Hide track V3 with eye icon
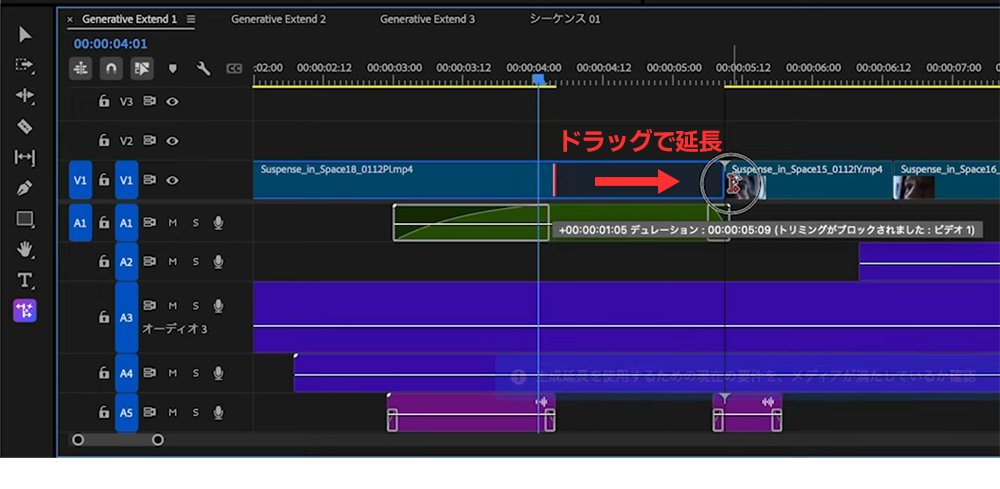The height and width of the screenshot is (489, 1000). coord(172,101)
